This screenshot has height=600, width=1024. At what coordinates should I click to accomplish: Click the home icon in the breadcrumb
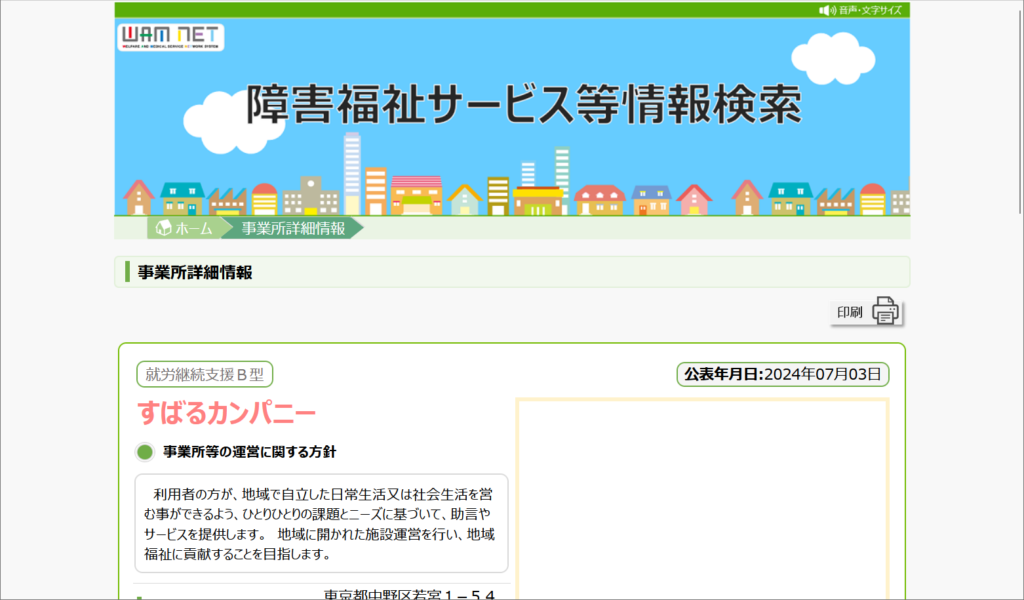[163, 228]
